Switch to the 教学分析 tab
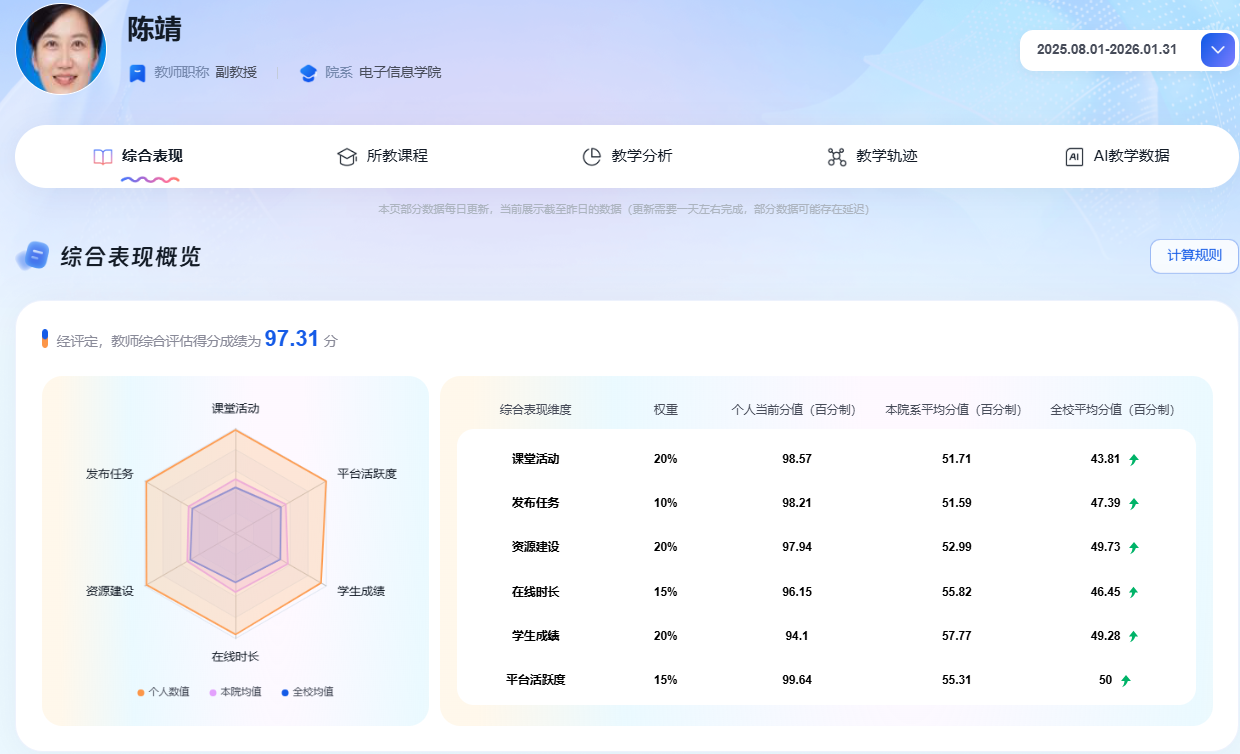Viewport: 1240px width, 754px height. (x=641, y=156)
